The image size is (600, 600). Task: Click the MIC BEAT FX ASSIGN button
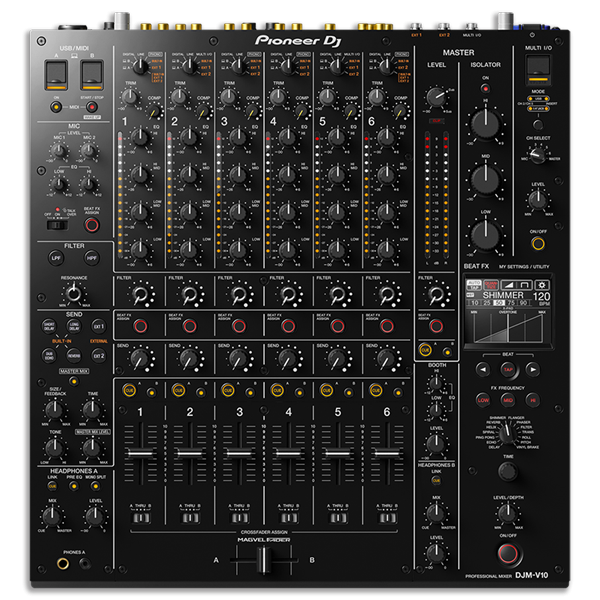coord(91,225)
